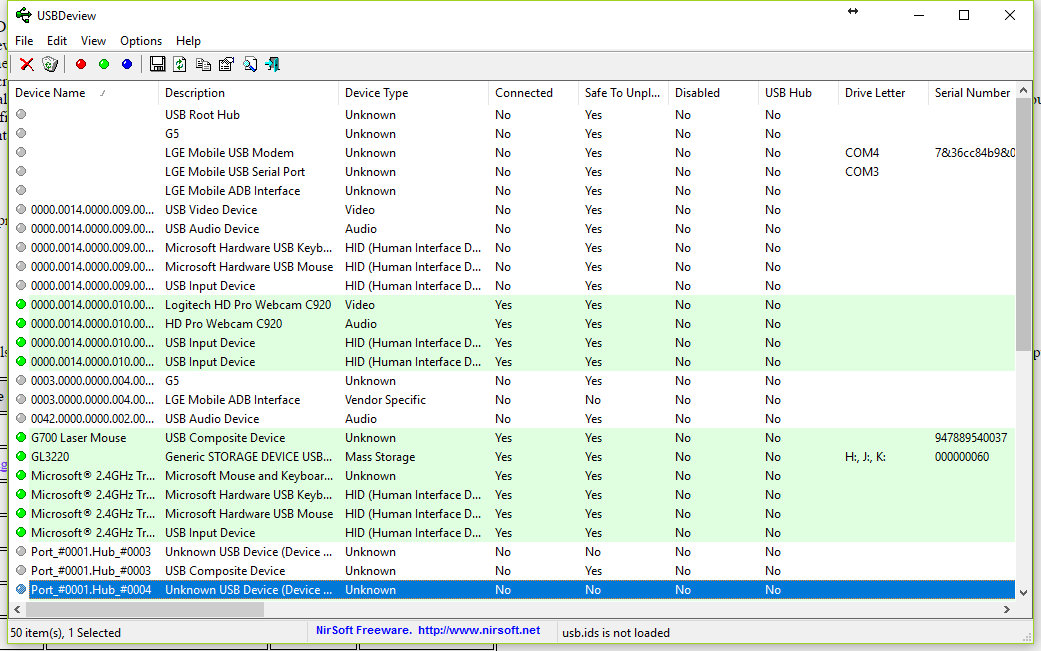This screenshot has height=651, width=1041.
Task: Click serial number 947889540037
Action: [971, 438]
